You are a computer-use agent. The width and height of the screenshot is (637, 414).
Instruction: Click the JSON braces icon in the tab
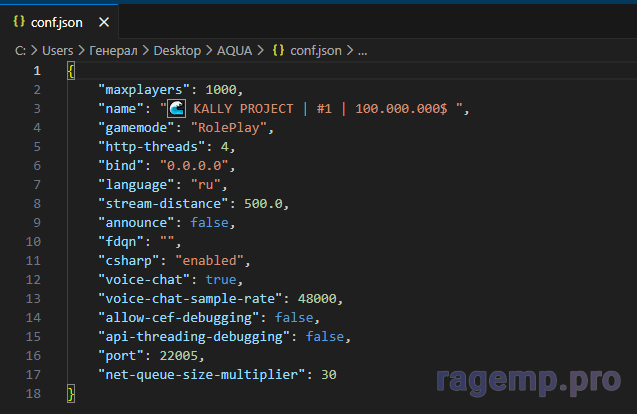(19, 21)
